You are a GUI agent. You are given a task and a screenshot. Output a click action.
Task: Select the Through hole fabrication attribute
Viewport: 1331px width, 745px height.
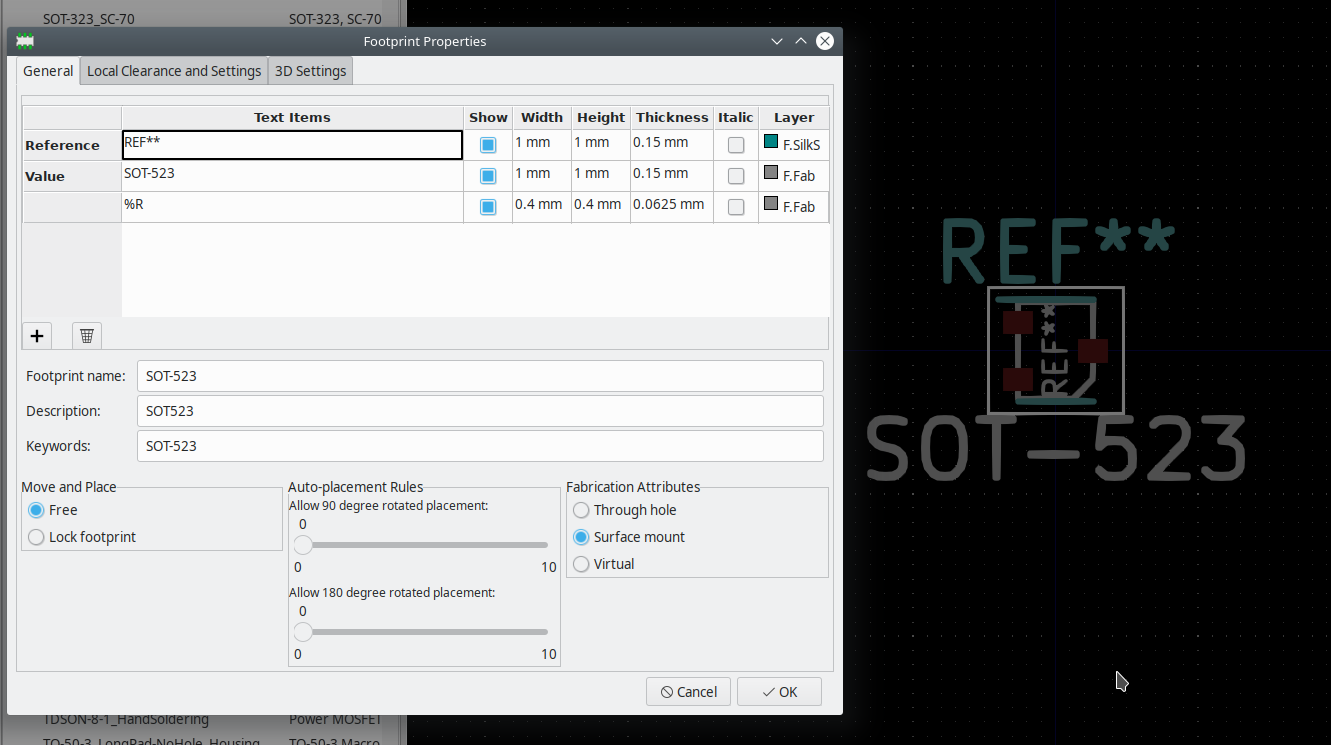[x=581, y=510]
